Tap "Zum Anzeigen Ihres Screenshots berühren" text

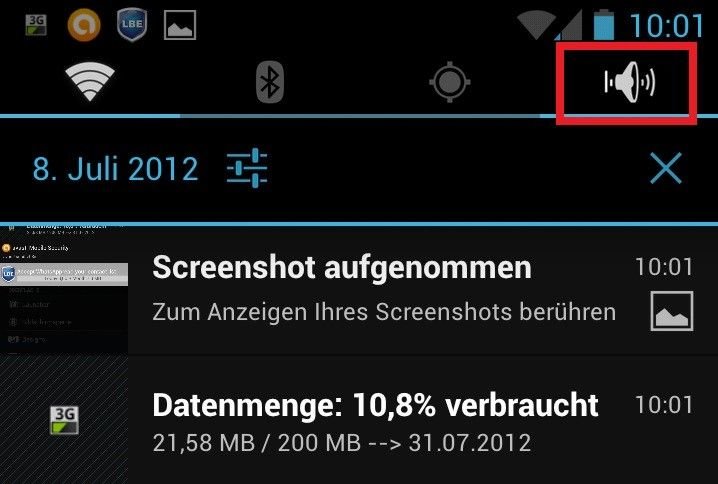click(x=384, y=312)
